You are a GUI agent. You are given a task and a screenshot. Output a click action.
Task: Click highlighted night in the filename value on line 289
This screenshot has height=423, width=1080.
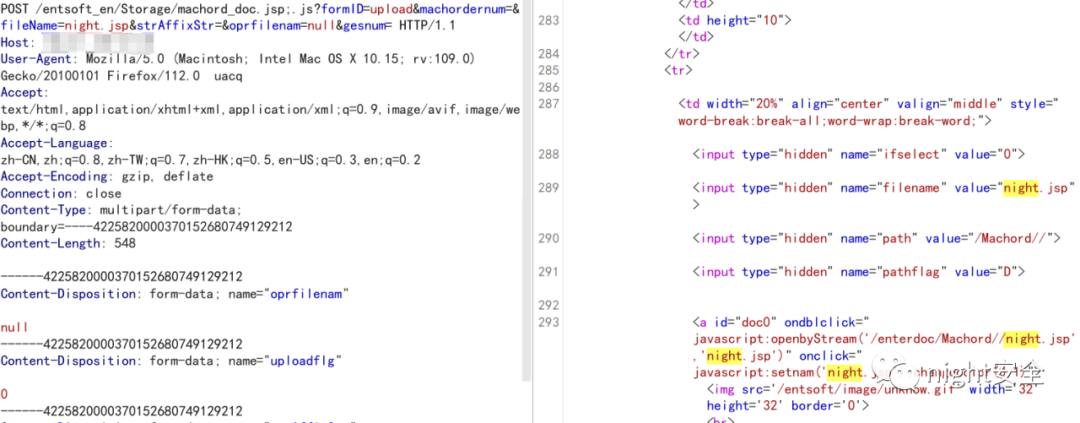click(x=1020, y=187)
